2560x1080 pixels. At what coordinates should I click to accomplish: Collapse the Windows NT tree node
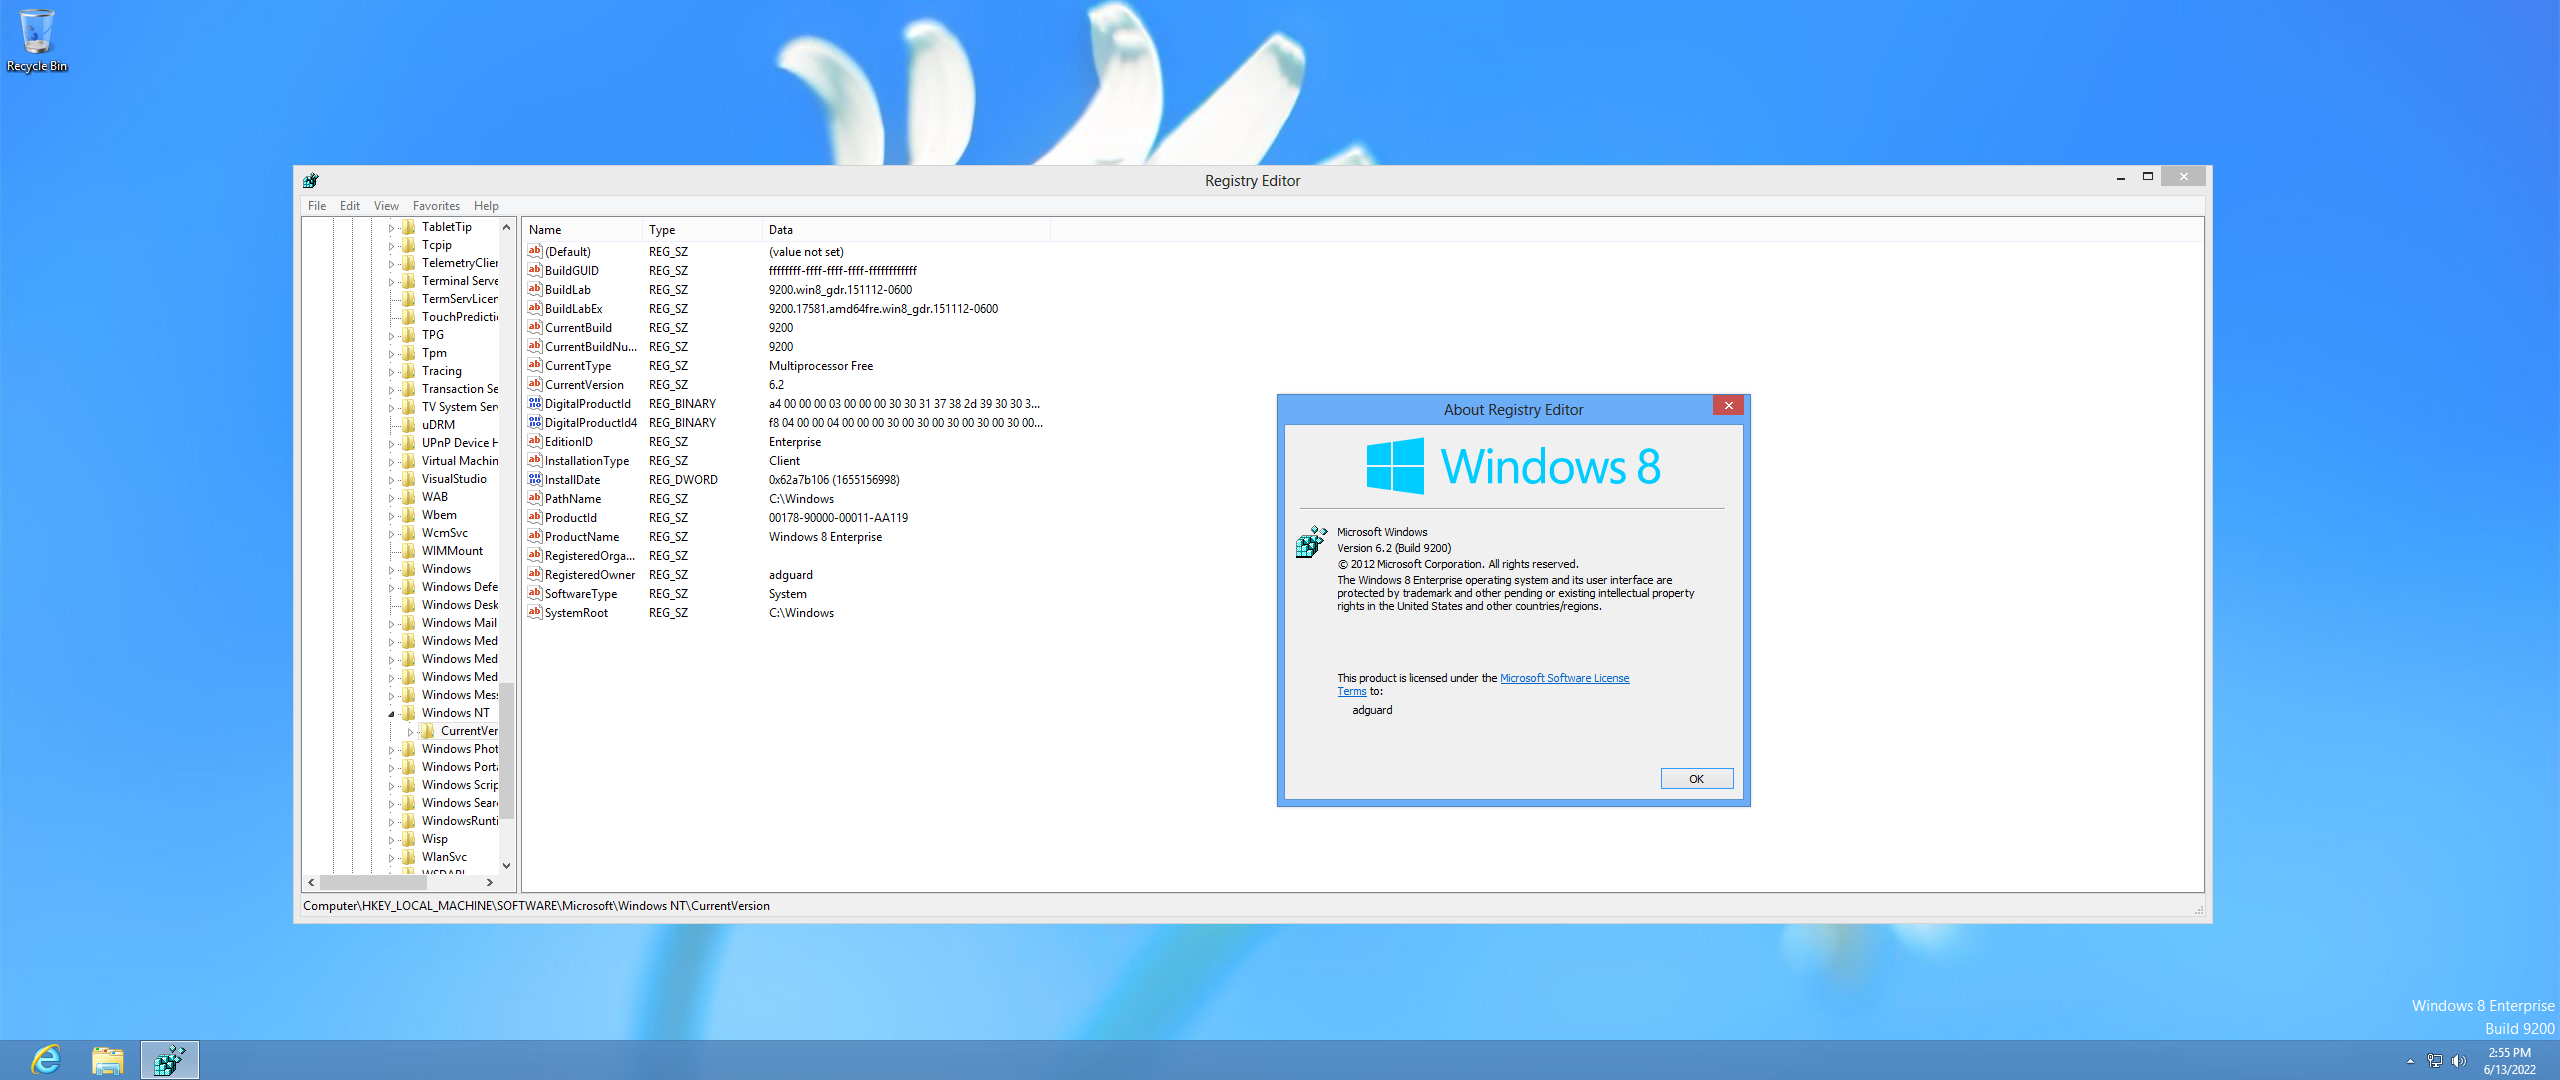click(x=392, y=713)
